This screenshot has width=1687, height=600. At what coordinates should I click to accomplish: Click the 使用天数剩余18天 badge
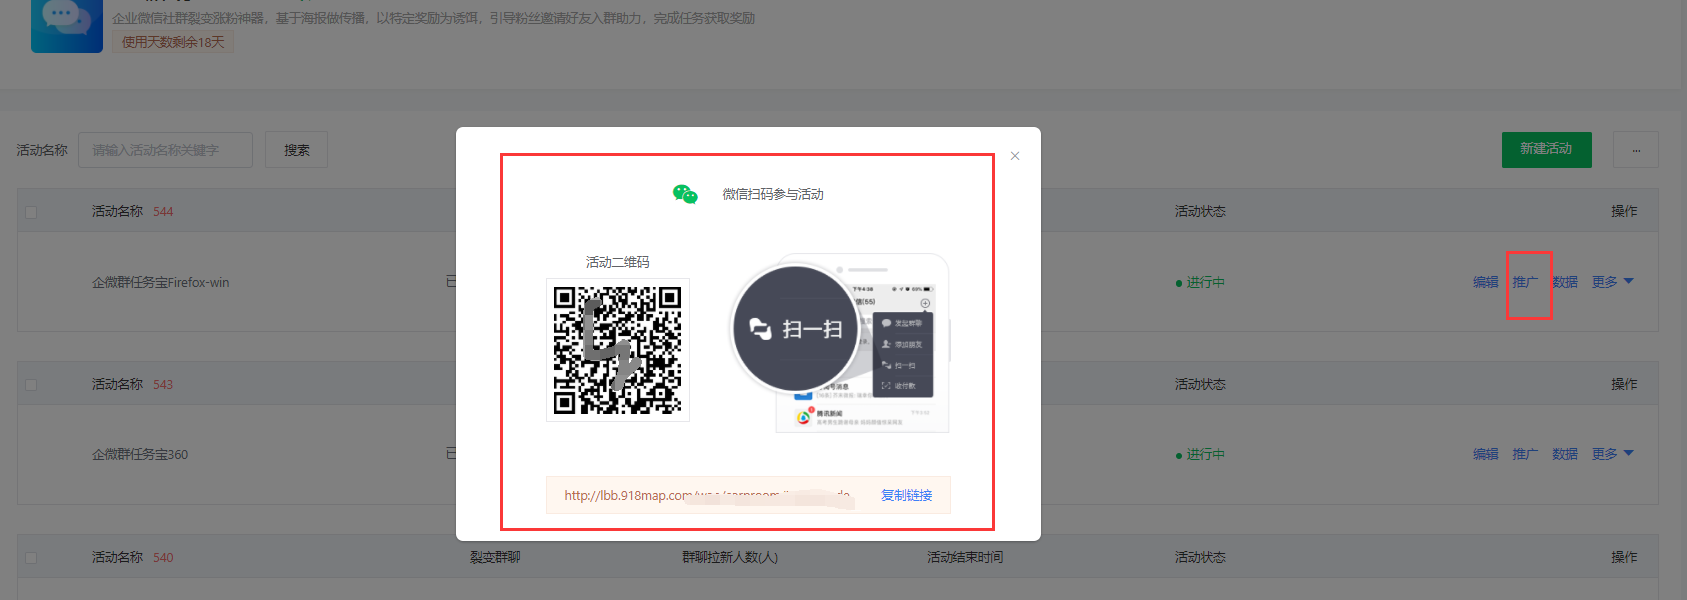(x=173, y=42)
